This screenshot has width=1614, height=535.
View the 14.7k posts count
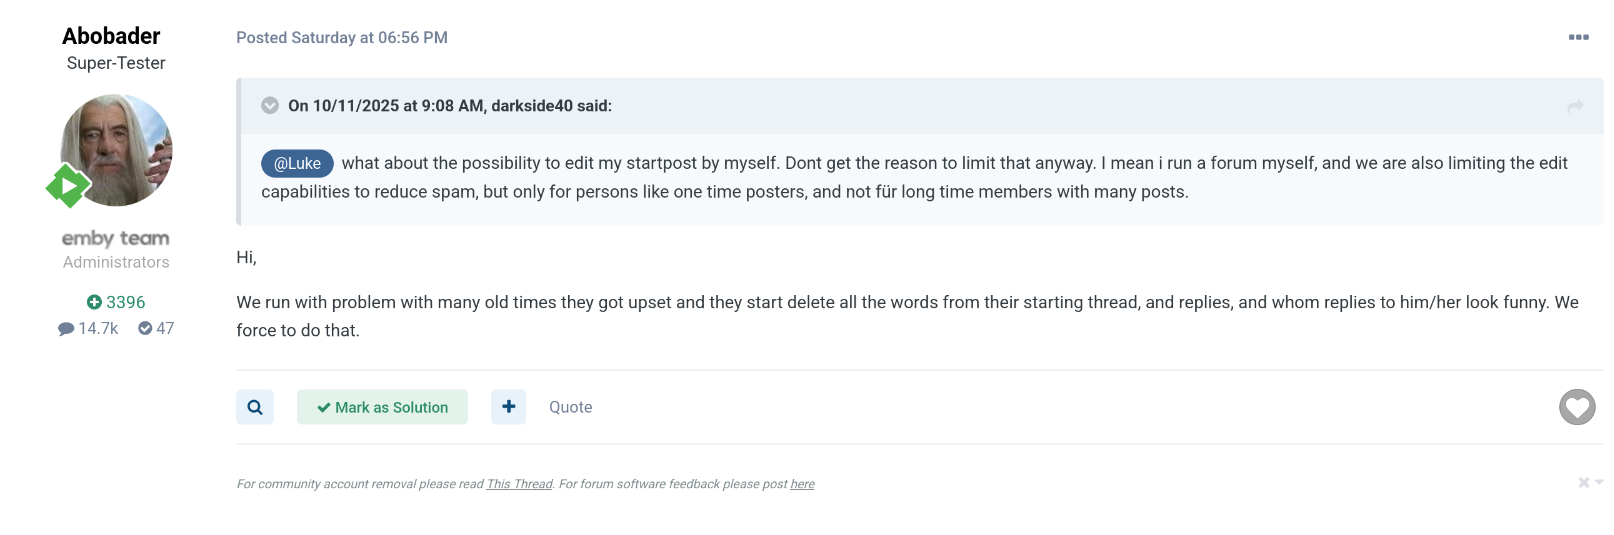pos(88,328)
